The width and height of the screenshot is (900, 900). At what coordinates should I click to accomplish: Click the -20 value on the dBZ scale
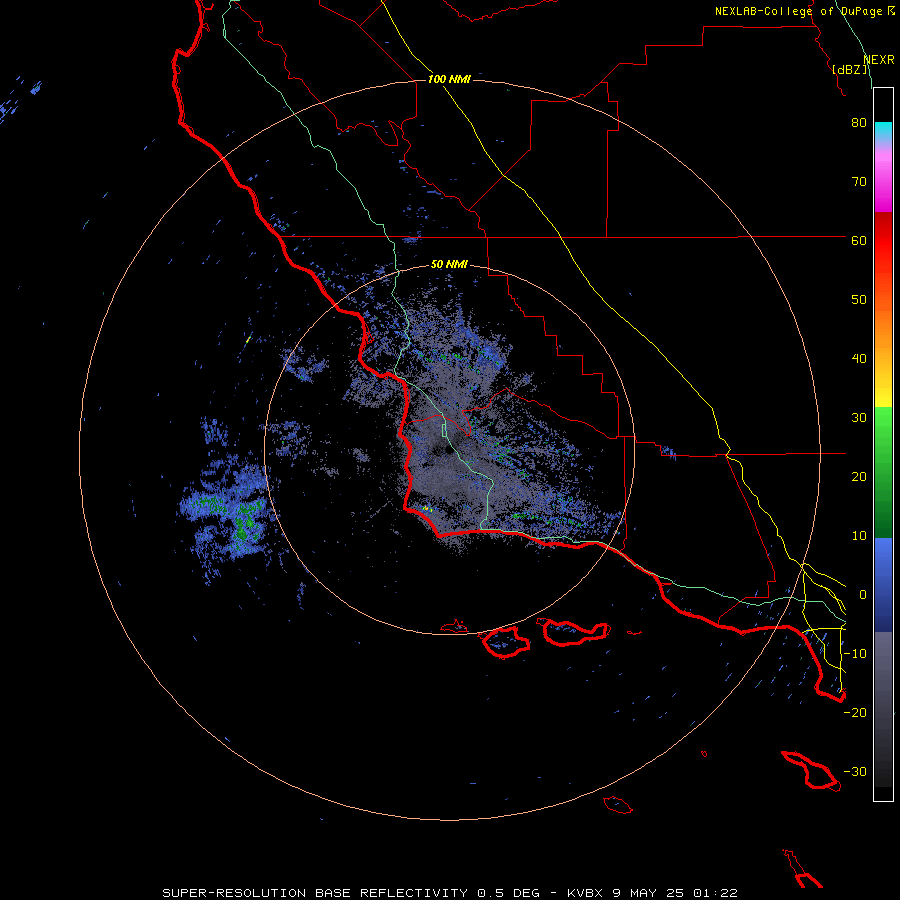(x=855, y=712)
